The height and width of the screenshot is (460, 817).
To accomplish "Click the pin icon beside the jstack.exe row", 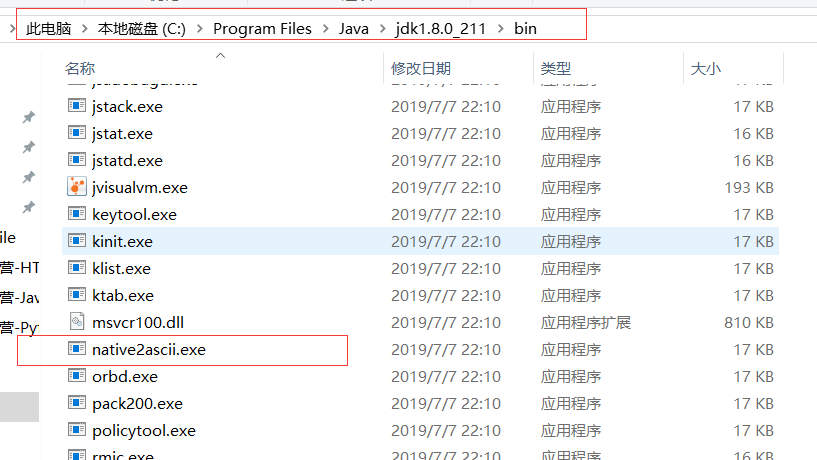I will tap(29, 117).
